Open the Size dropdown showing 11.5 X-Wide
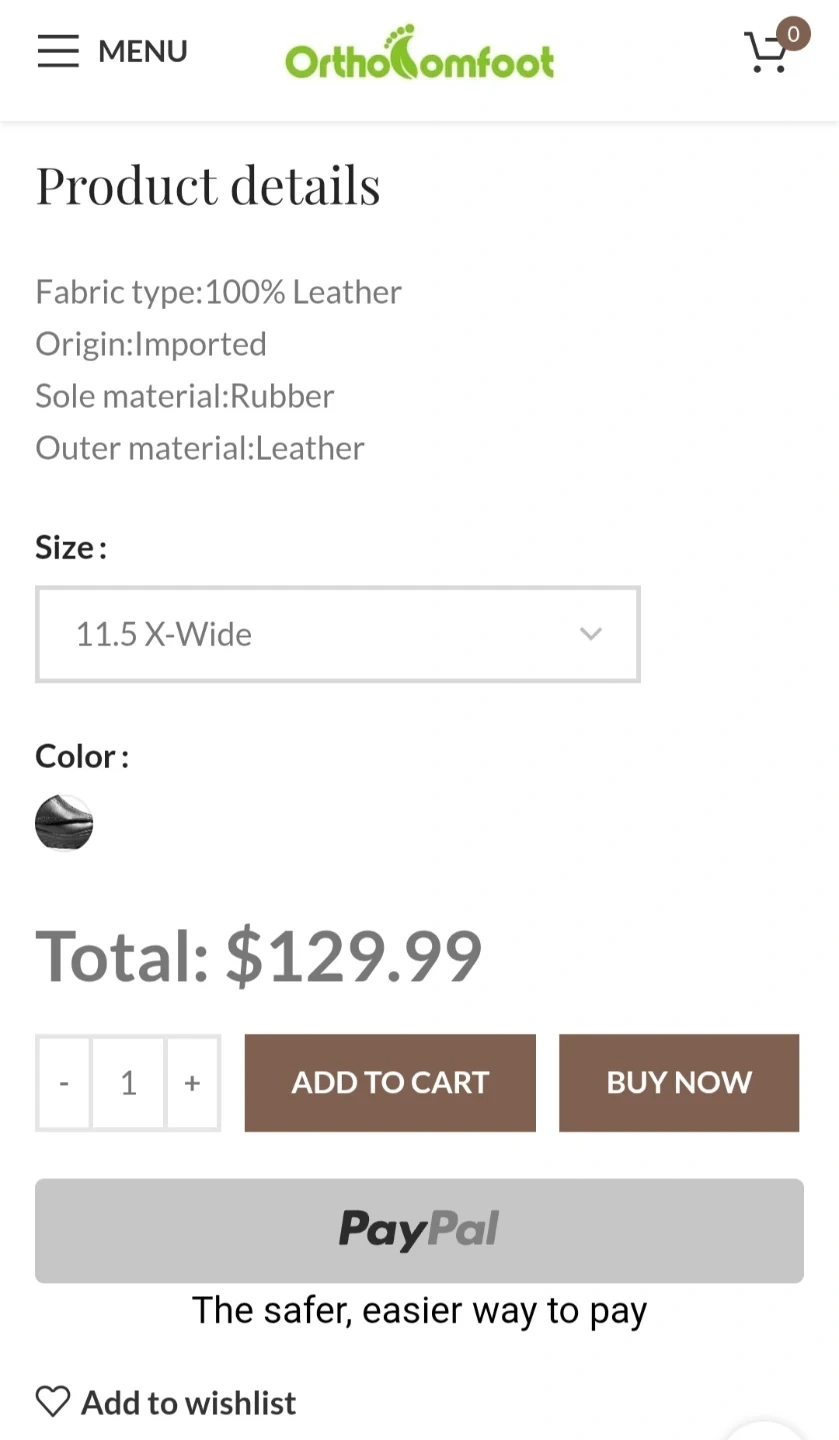 (x=337, y=634)
